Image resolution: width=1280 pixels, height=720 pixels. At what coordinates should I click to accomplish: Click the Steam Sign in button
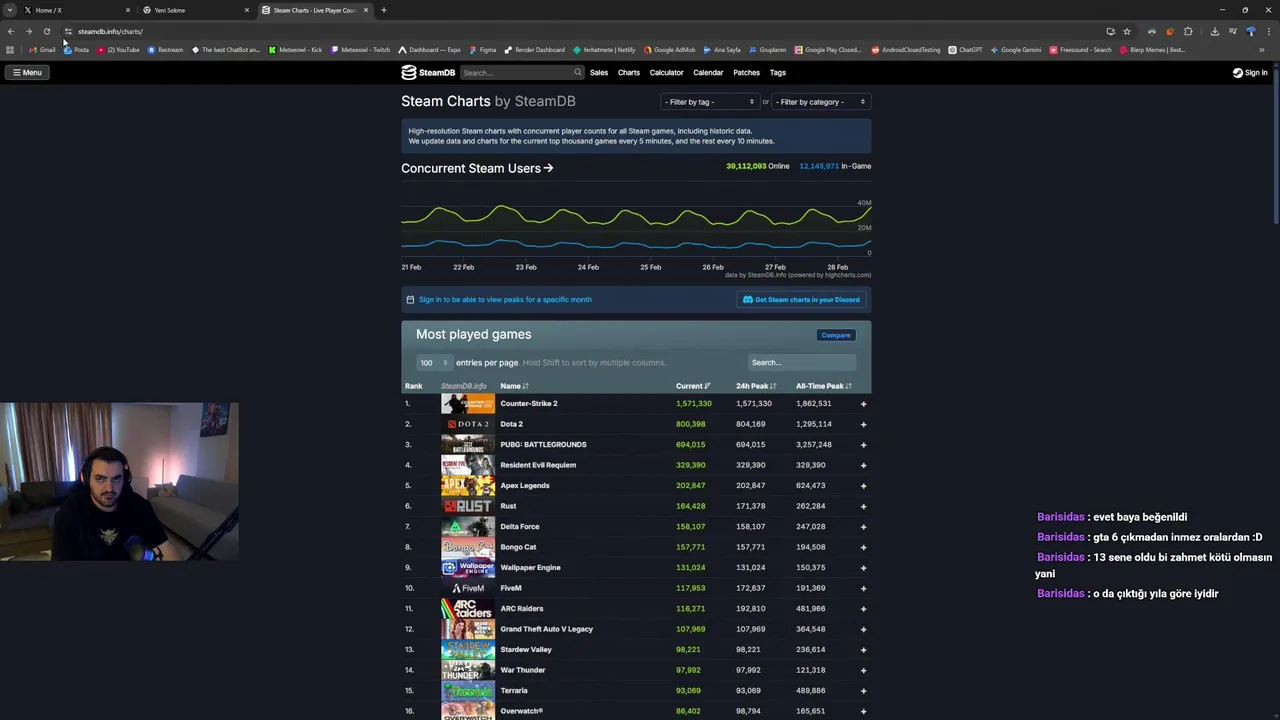click(x=1250, y=72)
